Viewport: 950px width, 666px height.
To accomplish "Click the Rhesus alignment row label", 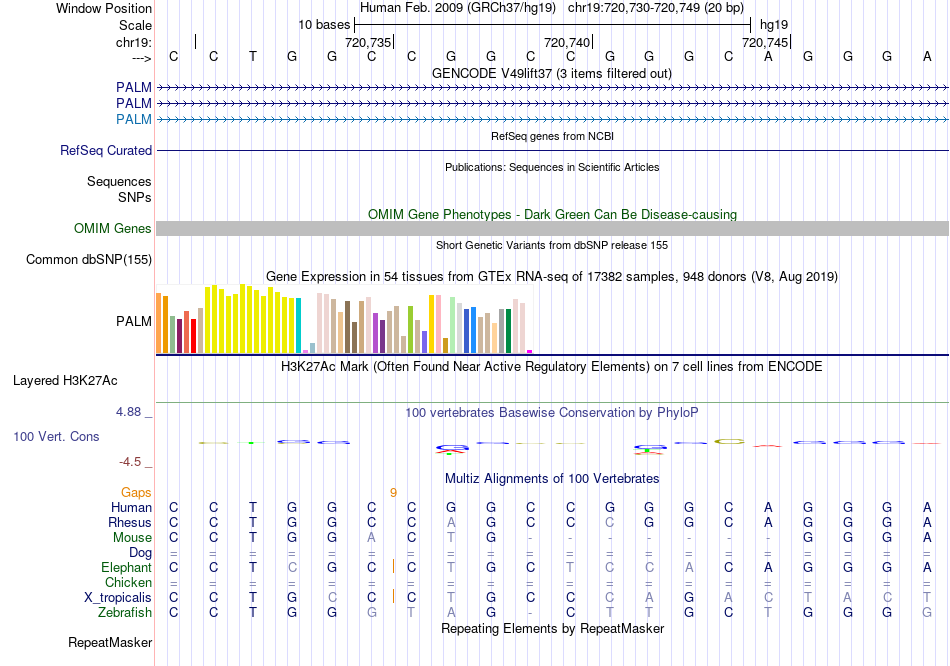I will pos(130,522).
